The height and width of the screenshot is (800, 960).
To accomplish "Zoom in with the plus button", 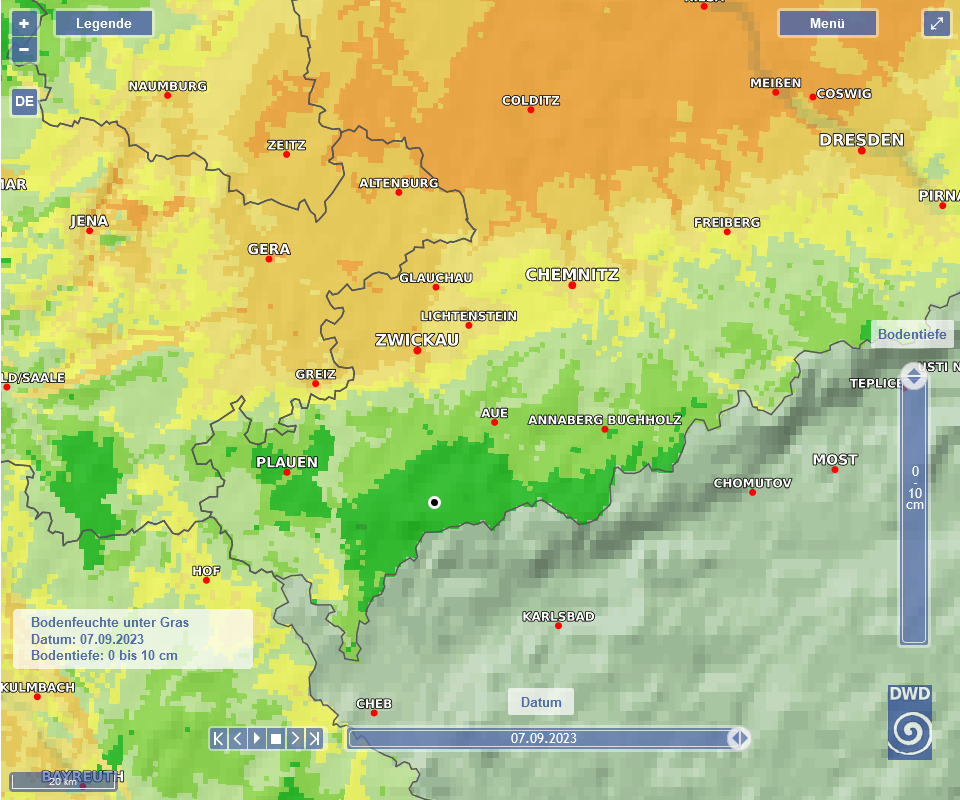I will pos(24,22).
